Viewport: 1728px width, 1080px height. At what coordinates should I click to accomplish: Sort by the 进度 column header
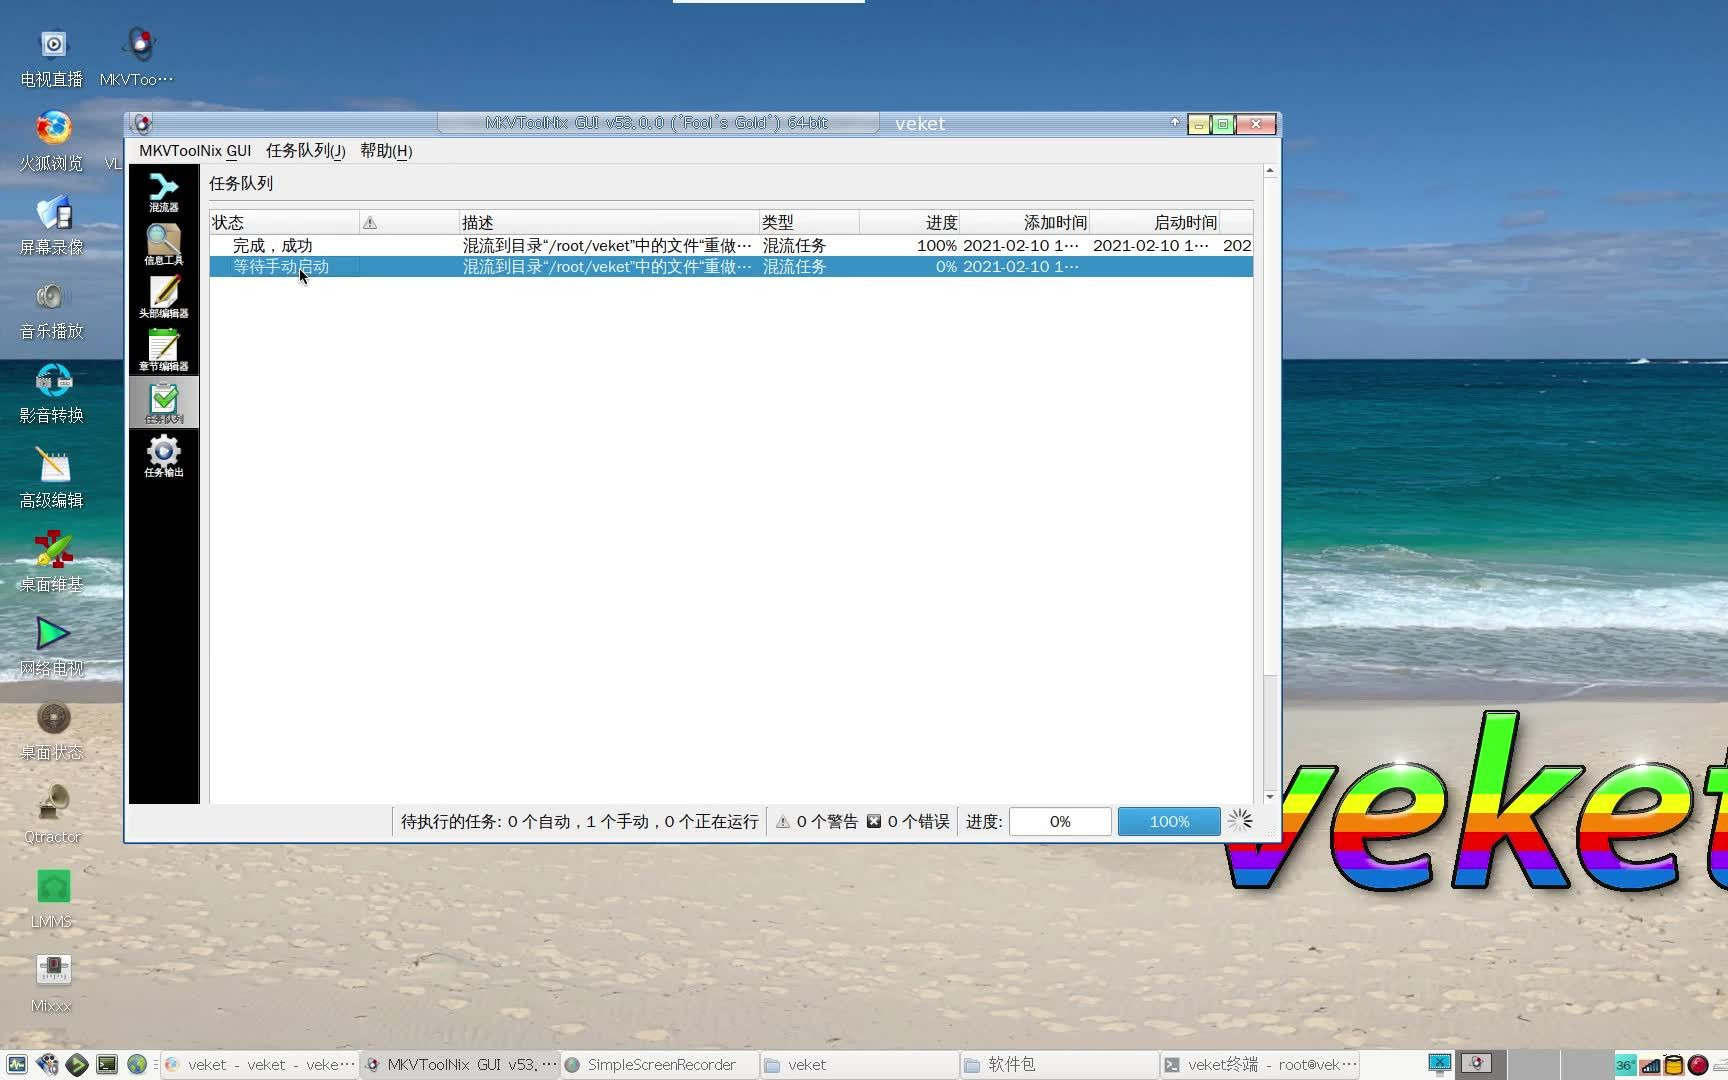pyautogui.click(x=909, y=222)
